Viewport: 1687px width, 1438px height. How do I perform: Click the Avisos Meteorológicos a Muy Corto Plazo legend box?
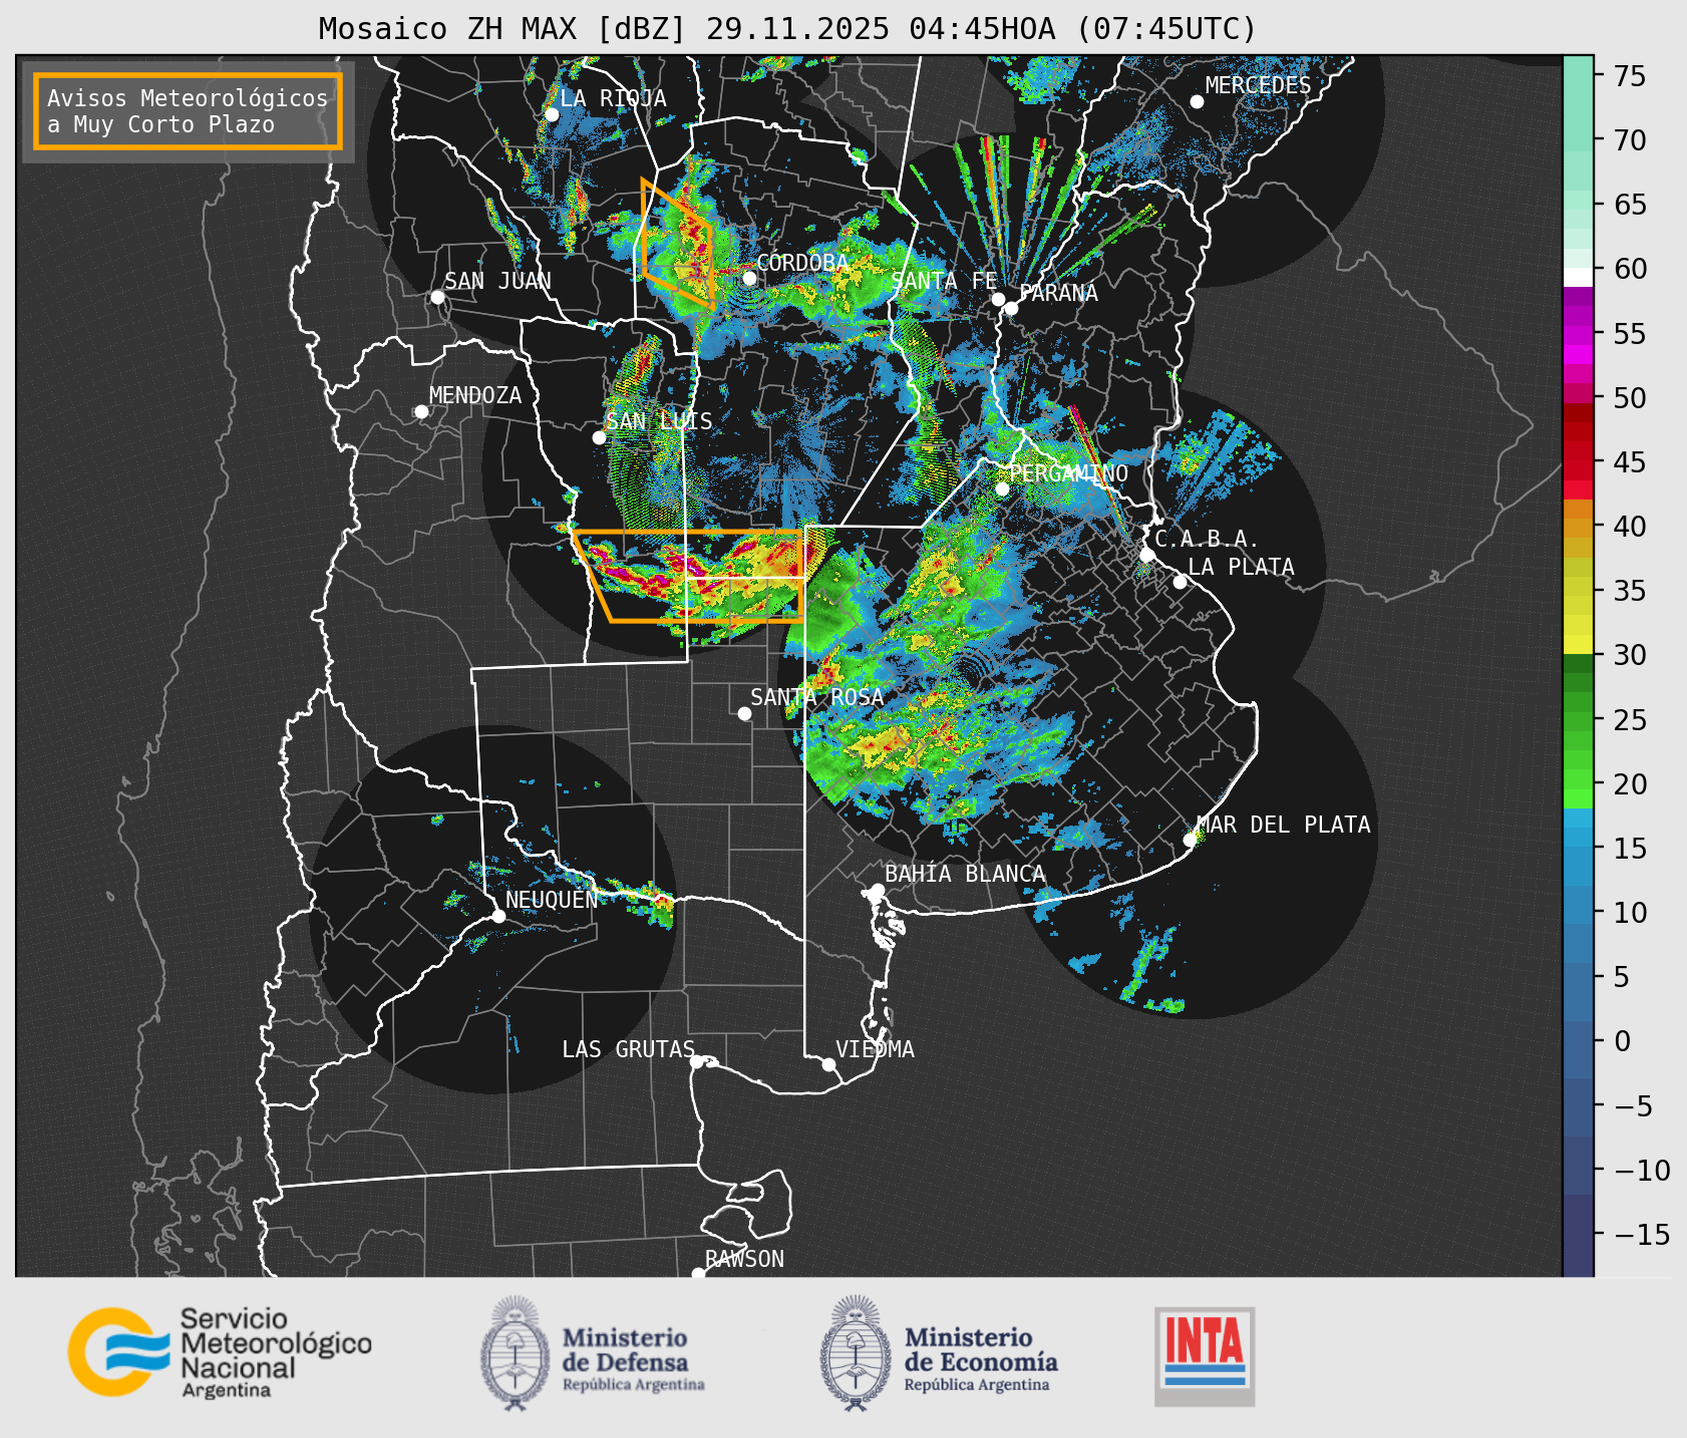(188, 111)
